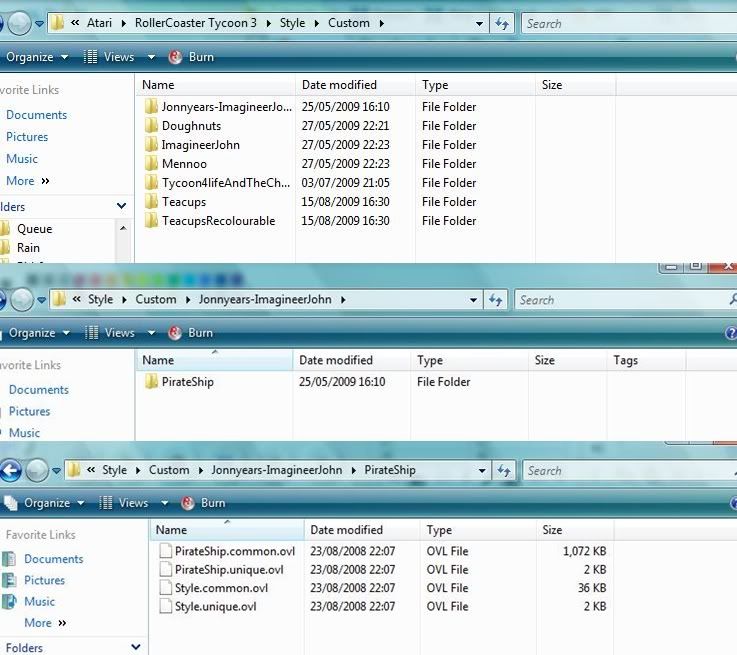Screen dimensions: 737x655
Task: Open recent pages dropdown in top window
Action: click(x=39, y=23)
